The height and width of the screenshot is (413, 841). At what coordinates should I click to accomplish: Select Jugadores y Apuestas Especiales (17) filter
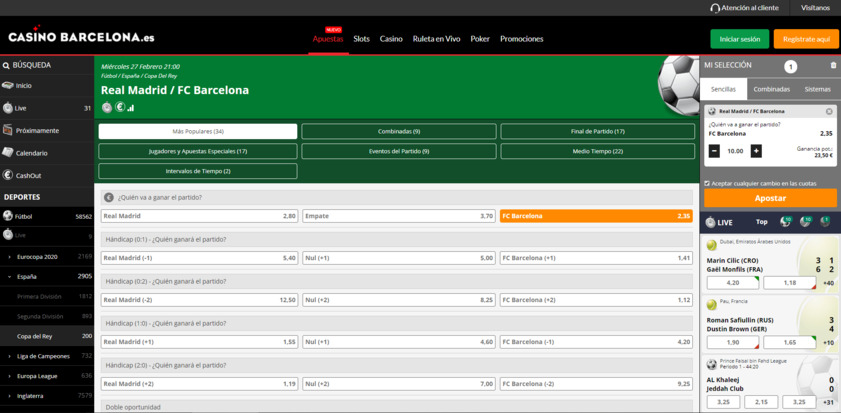tap(198, 151)
